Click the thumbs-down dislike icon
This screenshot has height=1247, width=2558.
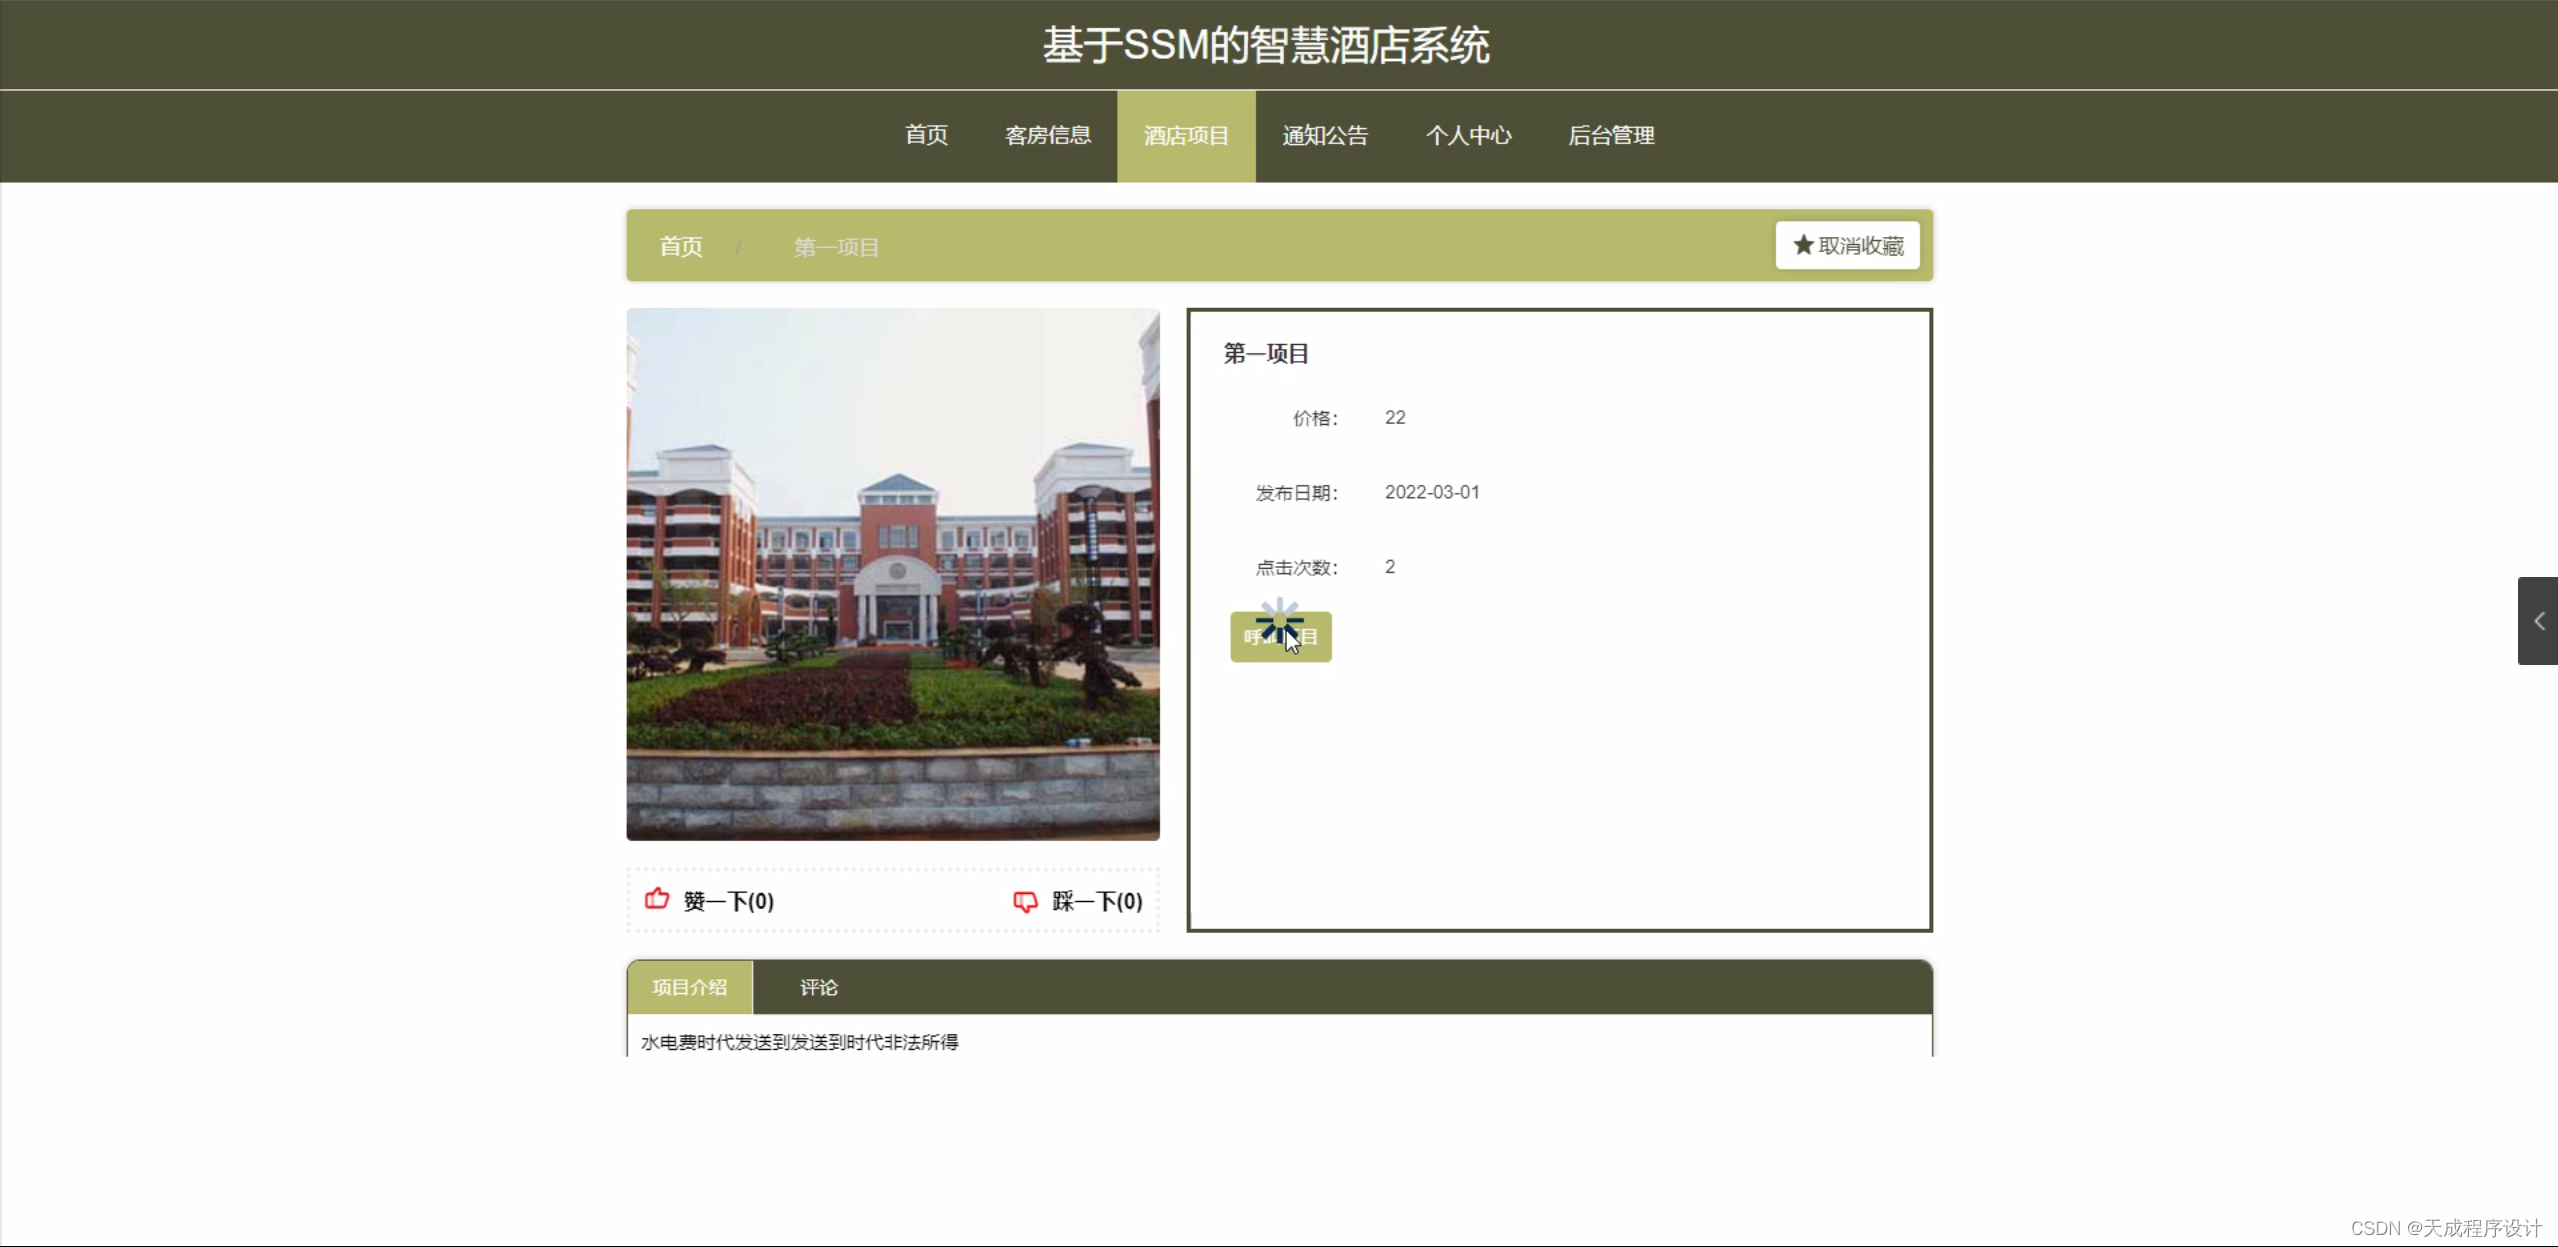click(1025, 902)
